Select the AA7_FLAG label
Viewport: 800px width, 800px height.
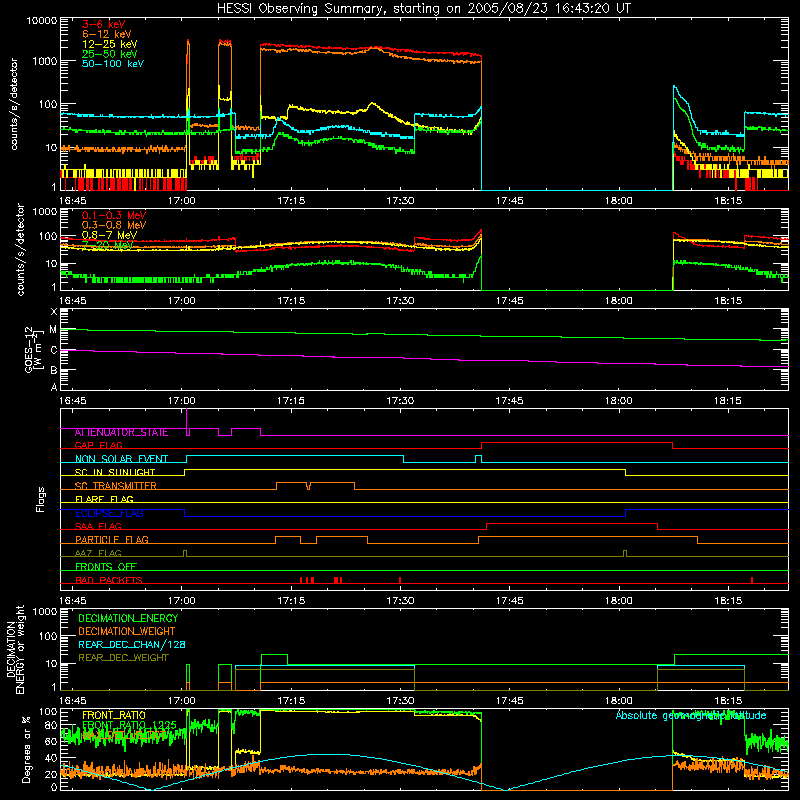point(98,553)
